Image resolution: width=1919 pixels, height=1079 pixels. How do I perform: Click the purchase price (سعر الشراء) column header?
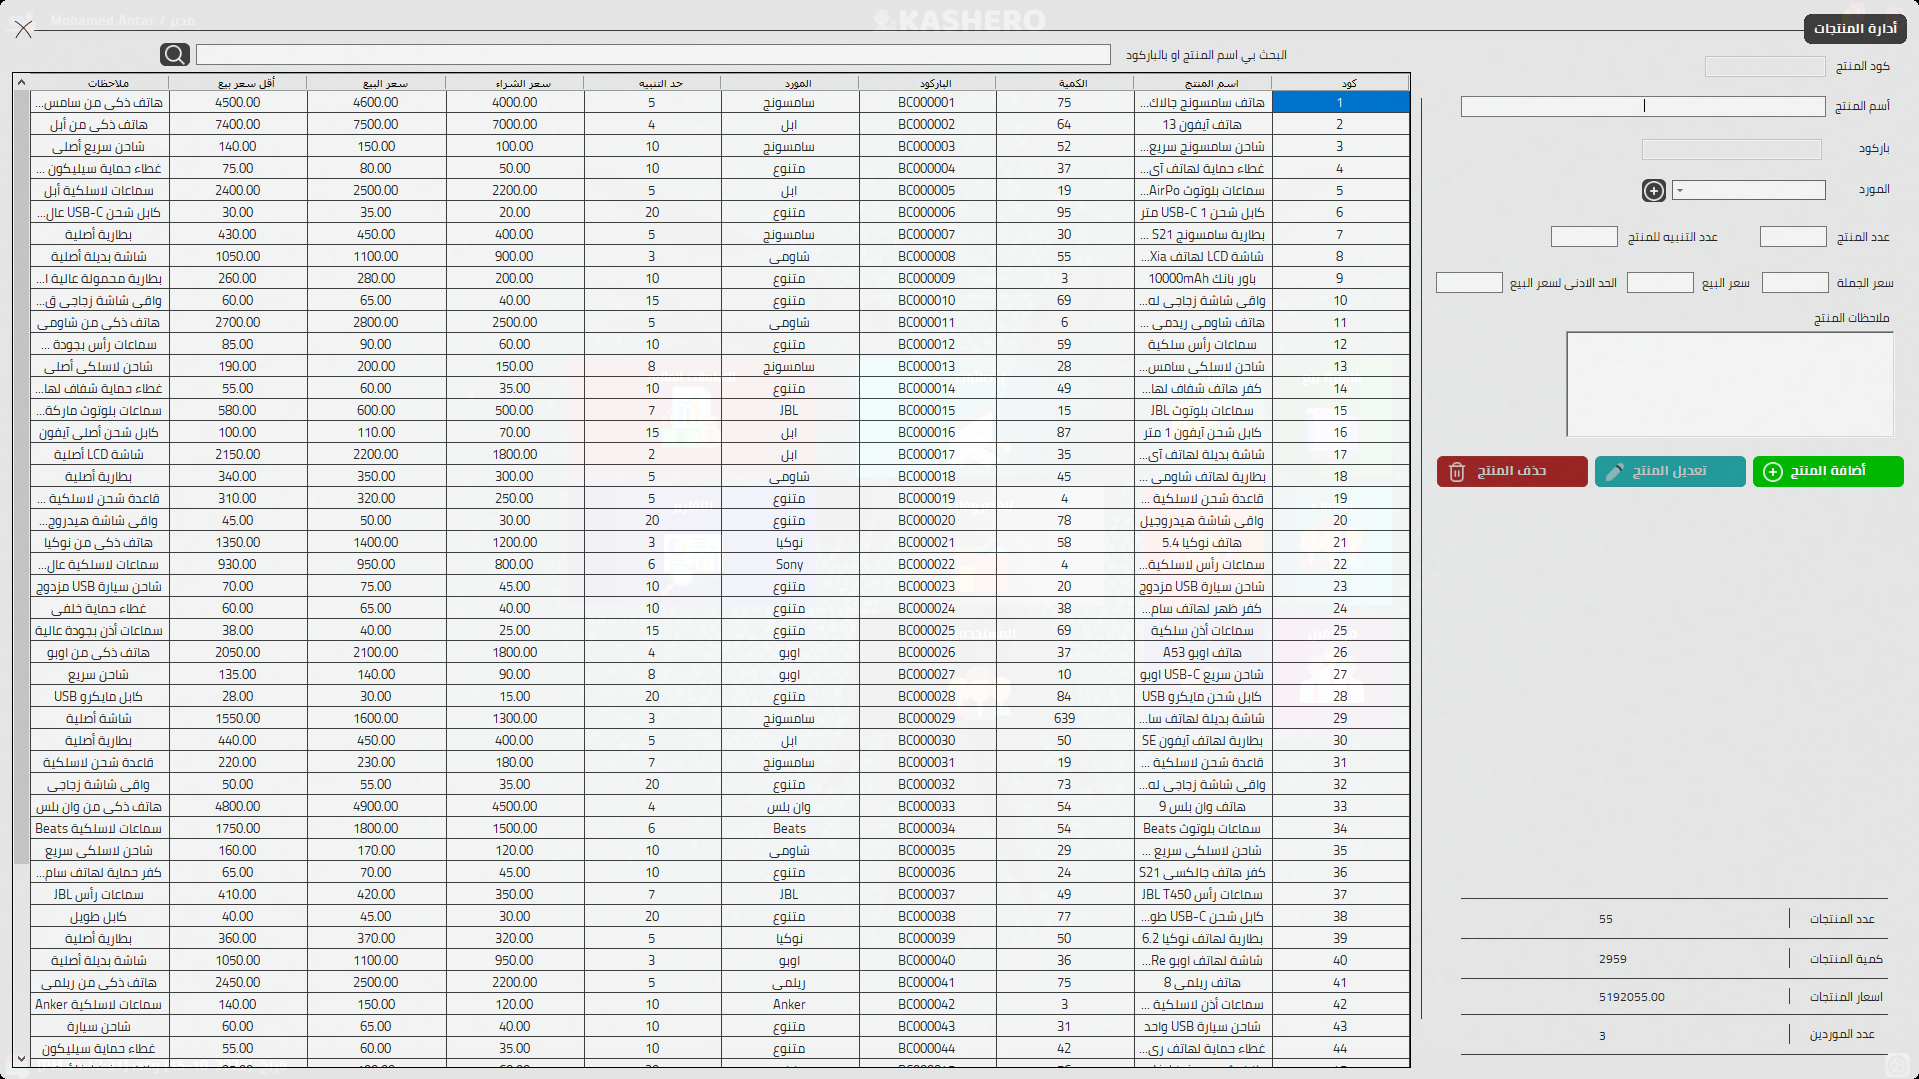[515, 83]
